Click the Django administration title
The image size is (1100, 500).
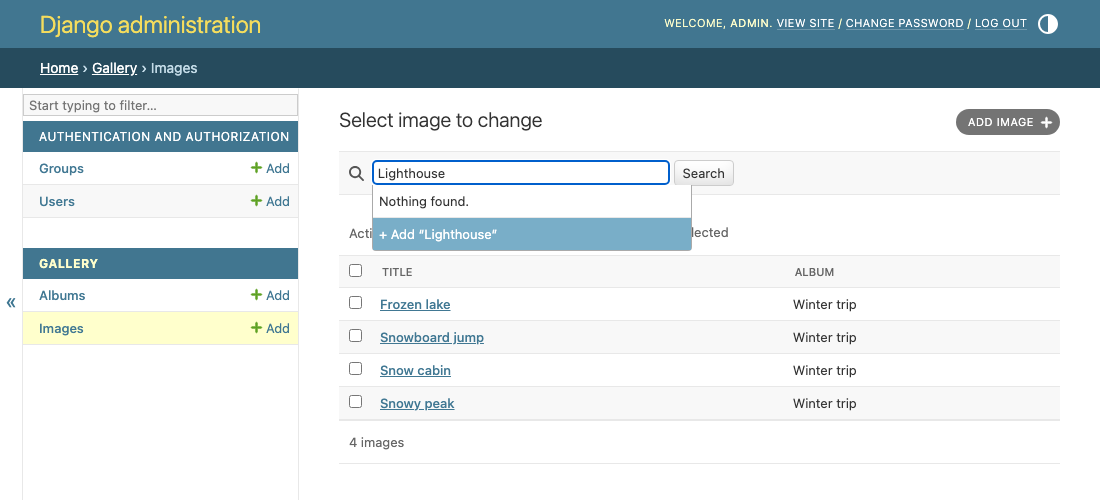click(150, 25)
